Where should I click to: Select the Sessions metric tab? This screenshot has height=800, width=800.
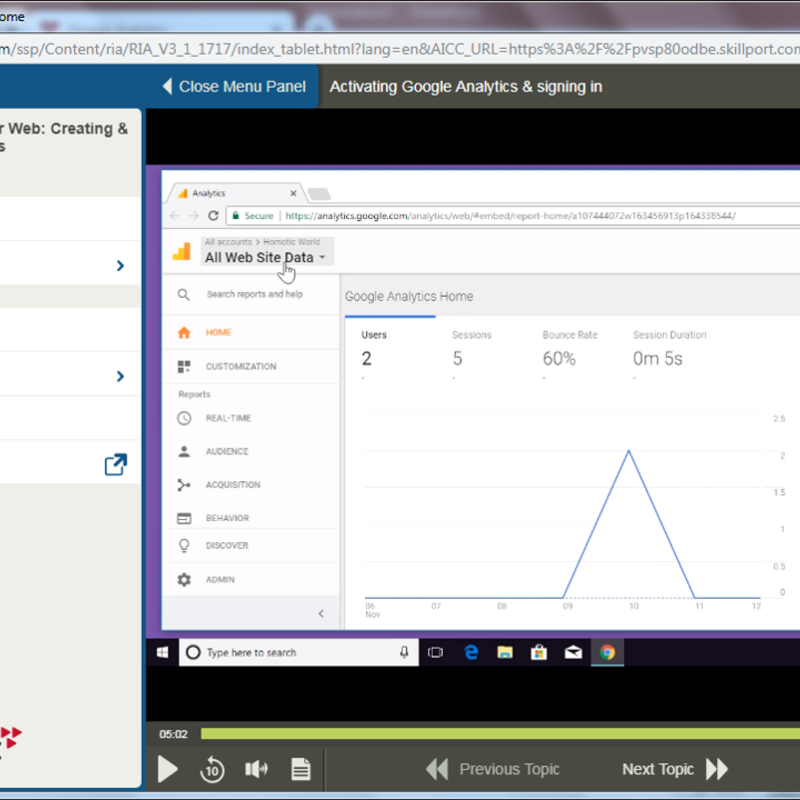pos(471,349)
